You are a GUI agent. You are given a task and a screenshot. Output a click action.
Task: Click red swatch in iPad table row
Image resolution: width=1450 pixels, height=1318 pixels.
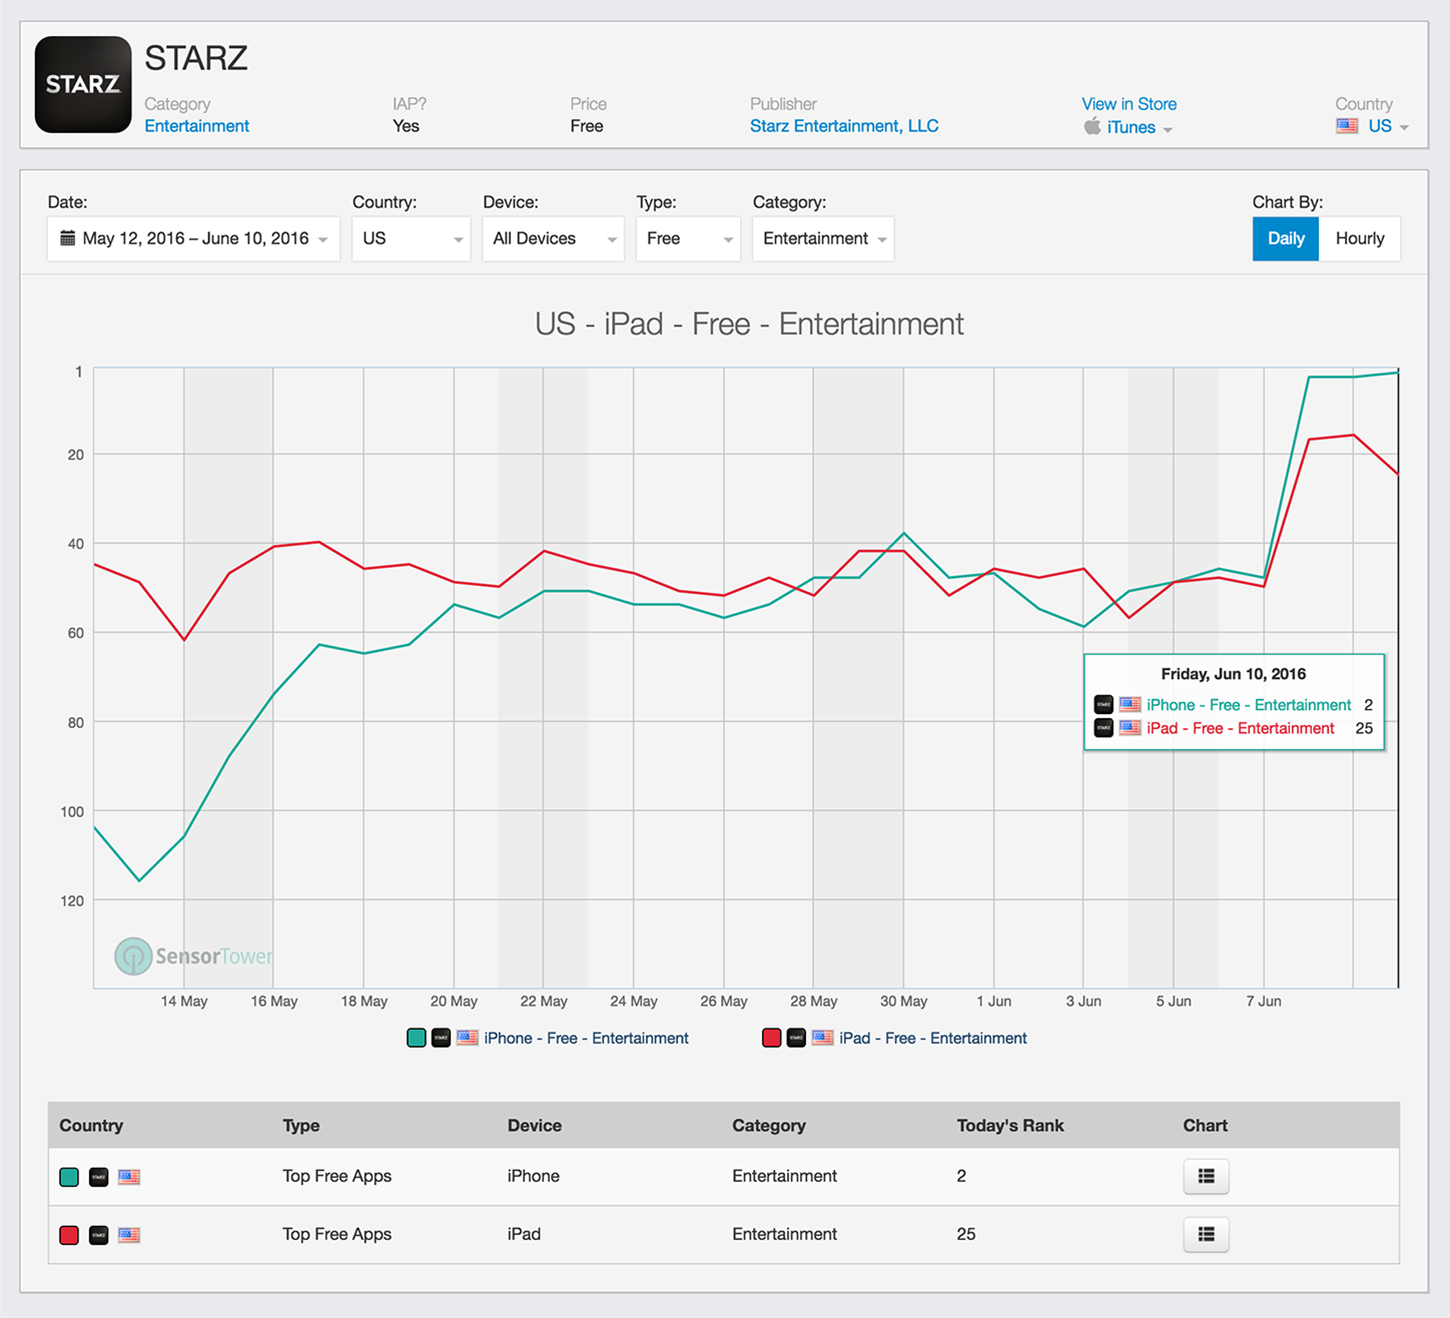pyautogui.click(x=69, y=1235)
